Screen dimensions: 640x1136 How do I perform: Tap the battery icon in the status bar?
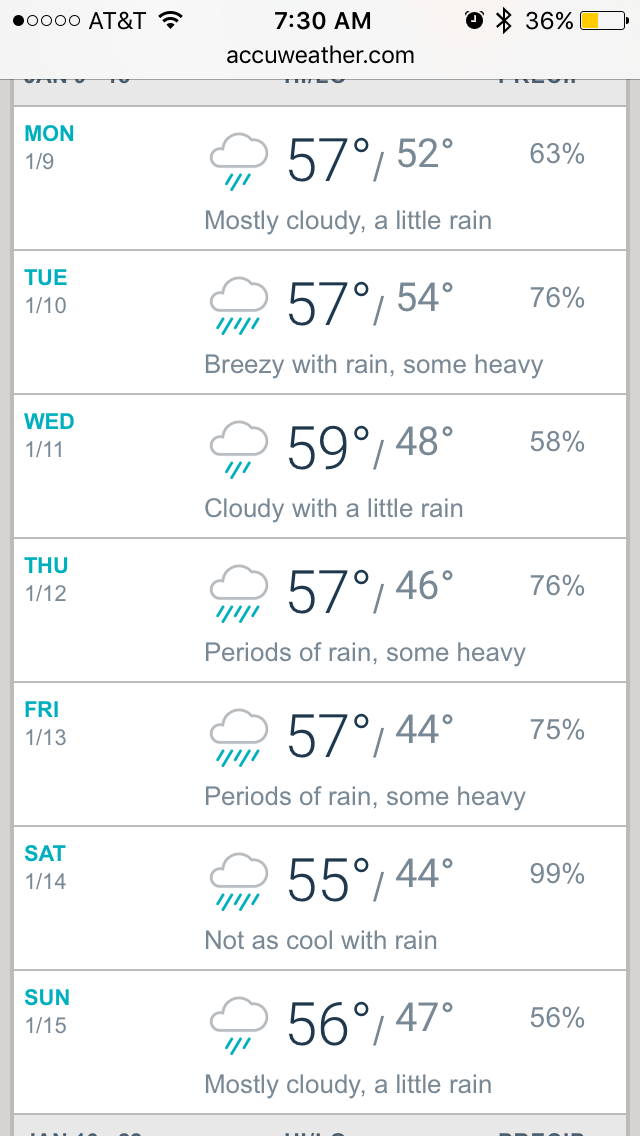tap(603, 21)
